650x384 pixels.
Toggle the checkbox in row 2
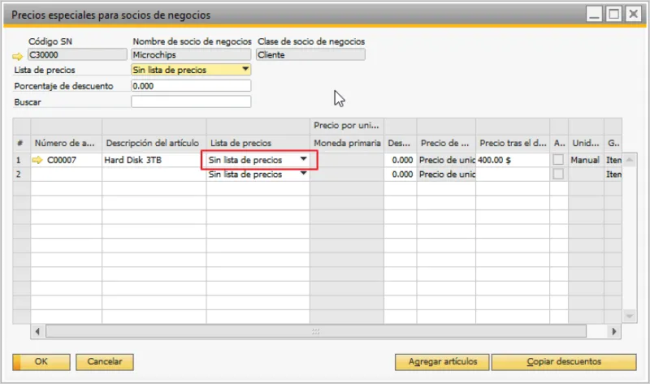[x=558, y=174]
